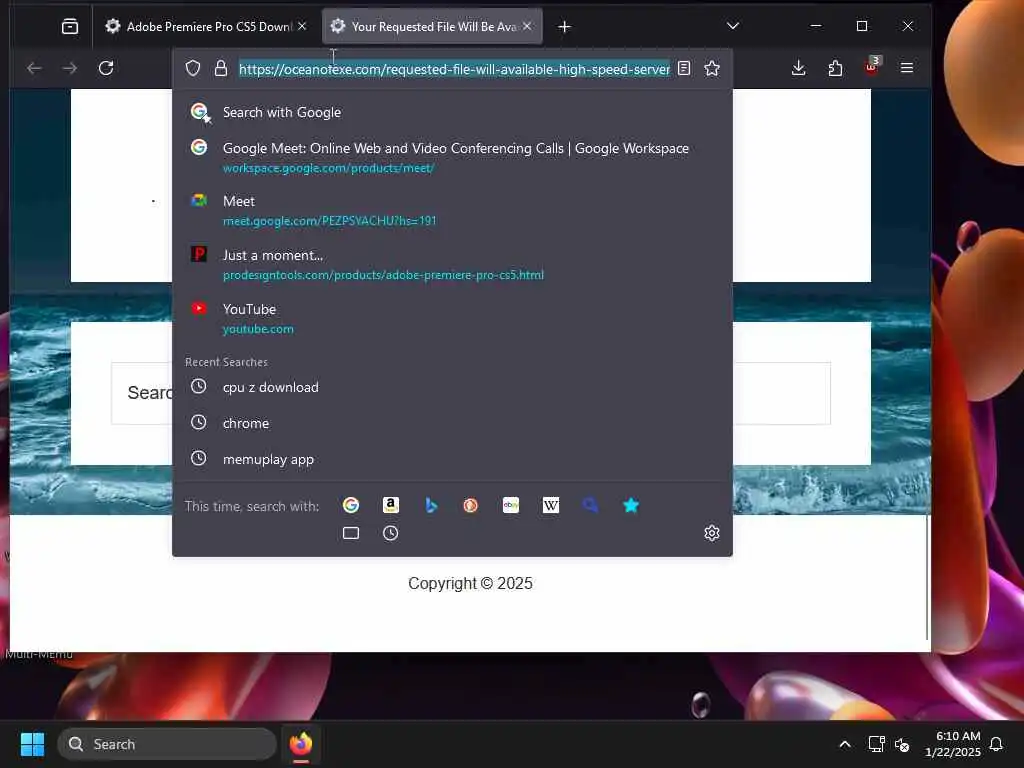
Task: Open Just a moment prodesigntools suggestion
Action: (x=452, y=264)
